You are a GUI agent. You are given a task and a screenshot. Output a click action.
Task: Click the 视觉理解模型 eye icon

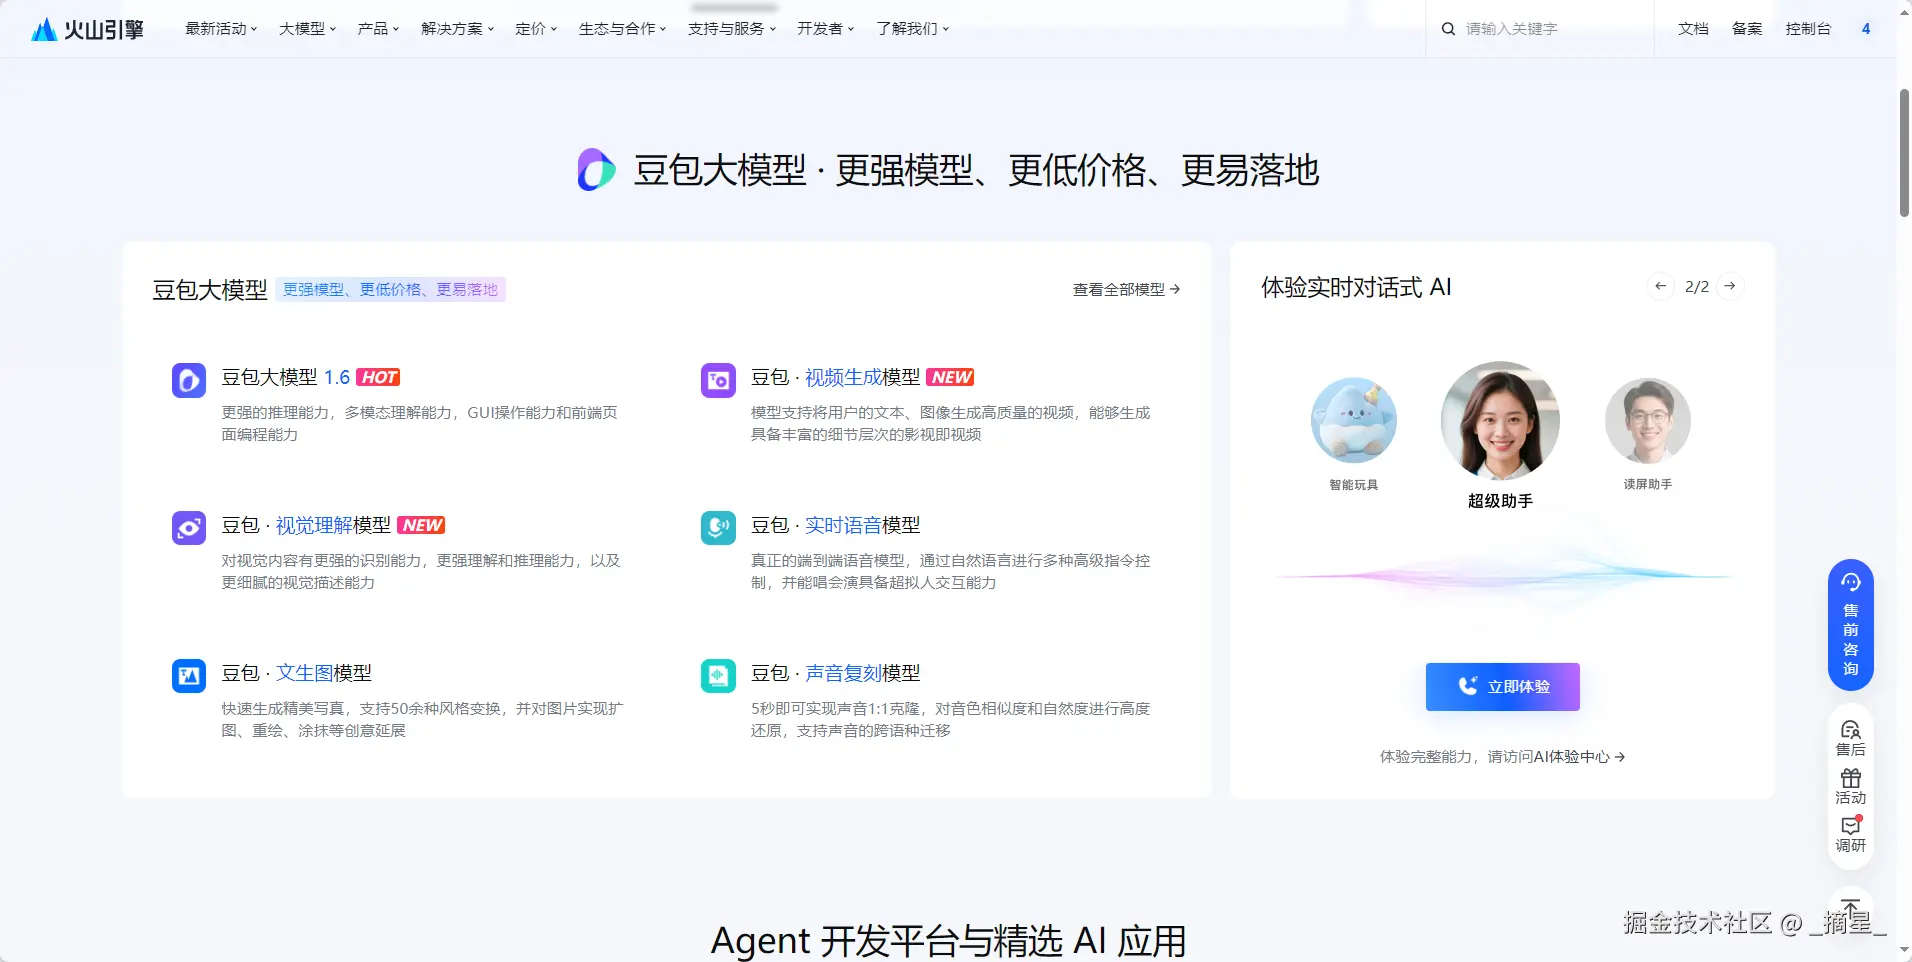click(189, 528)
